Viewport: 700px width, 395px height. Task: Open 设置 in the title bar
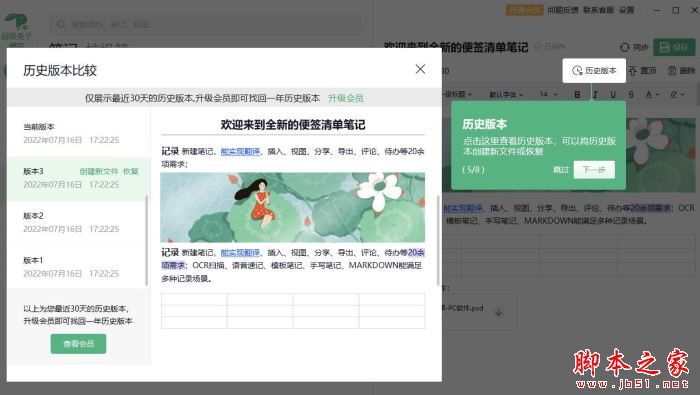[x=626, y=10]
